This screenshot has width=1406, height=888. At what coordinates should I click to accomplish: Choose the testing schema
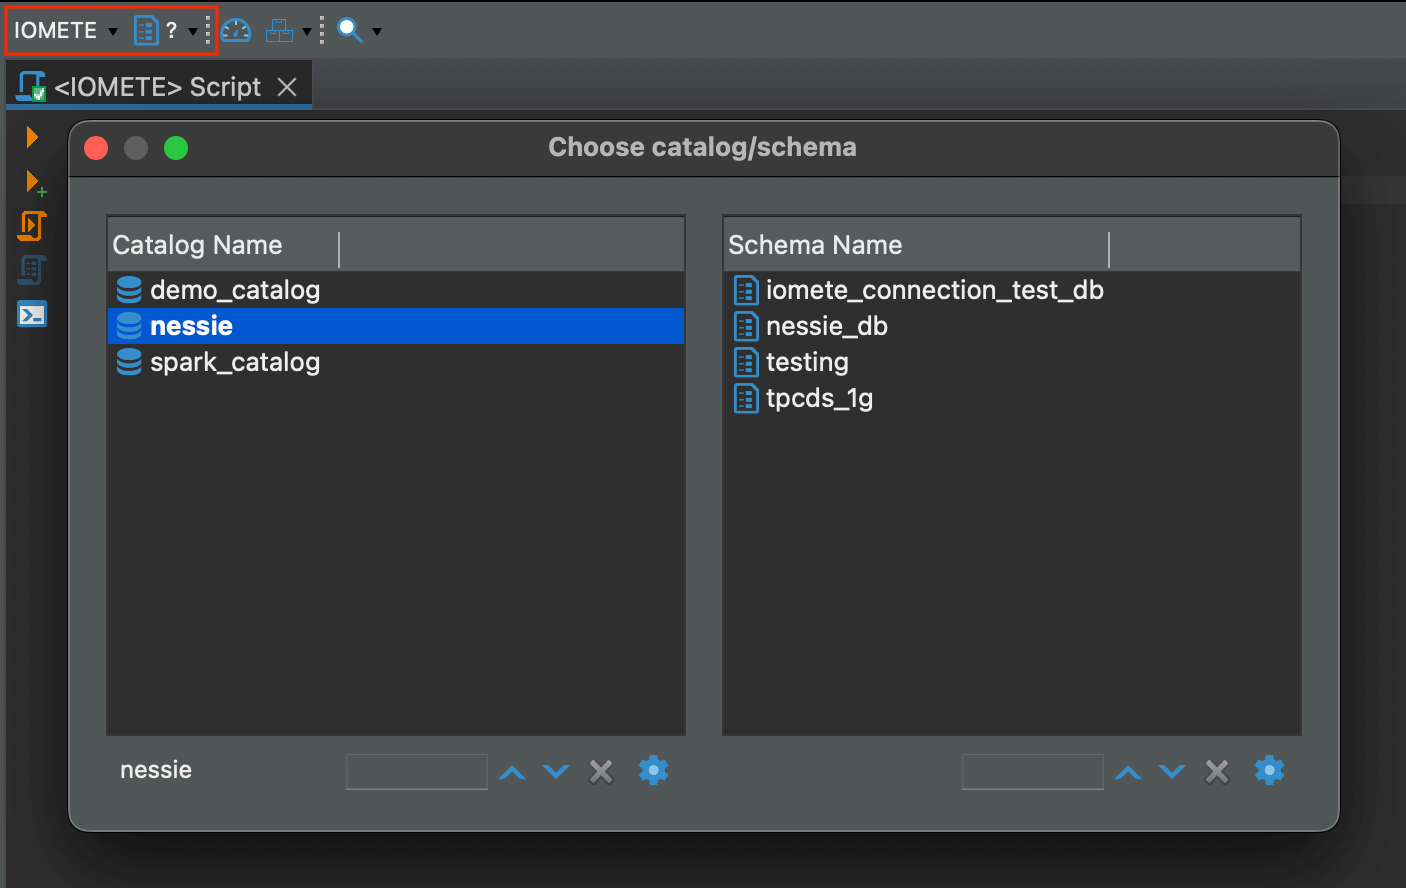tap(1012, 362)
